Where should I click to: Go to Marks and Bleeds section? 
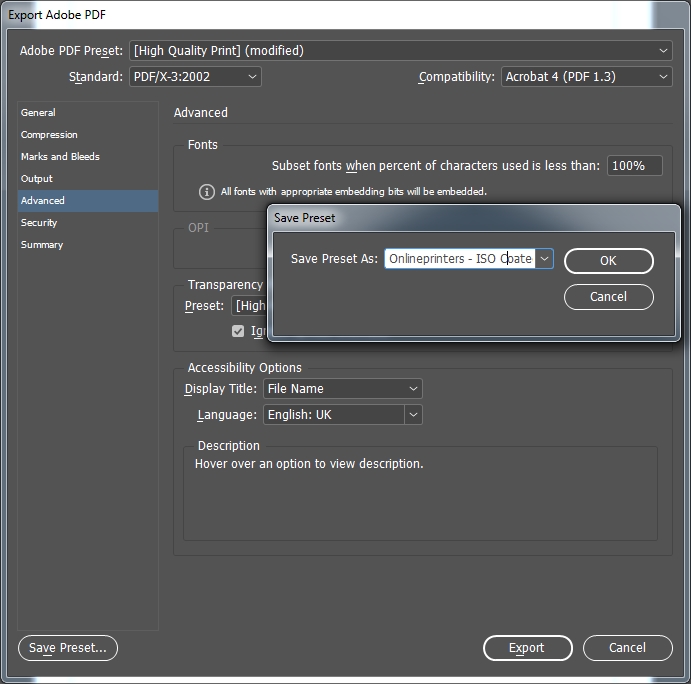point(60,157)
